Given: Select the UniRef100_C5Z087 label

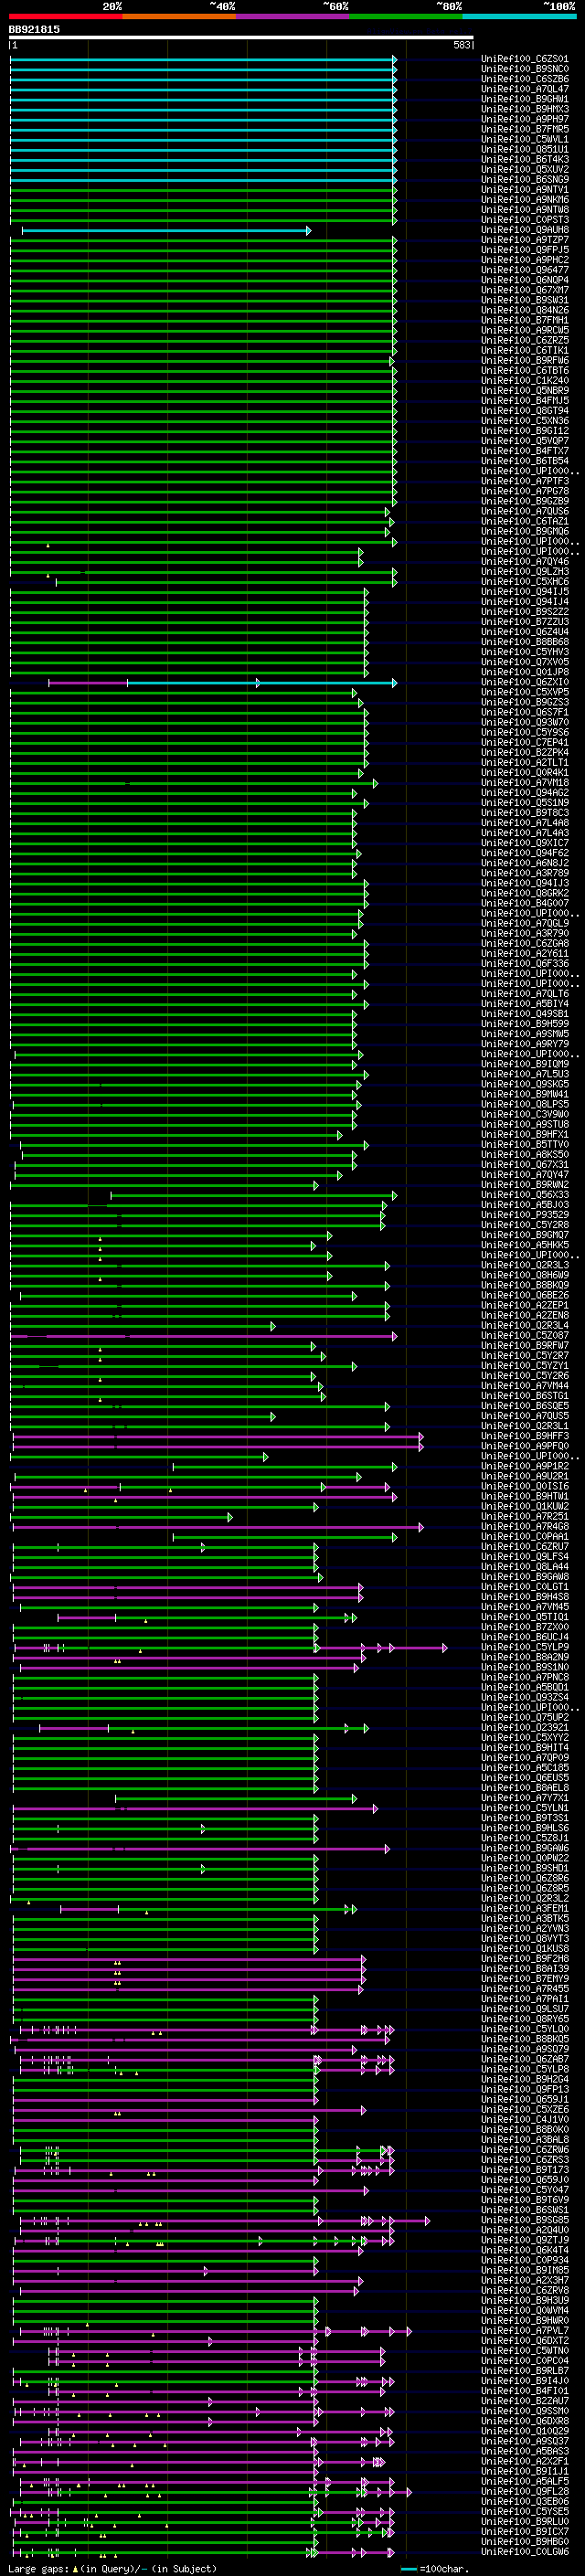Looking at the screenshot, I should click(525, 1336).
